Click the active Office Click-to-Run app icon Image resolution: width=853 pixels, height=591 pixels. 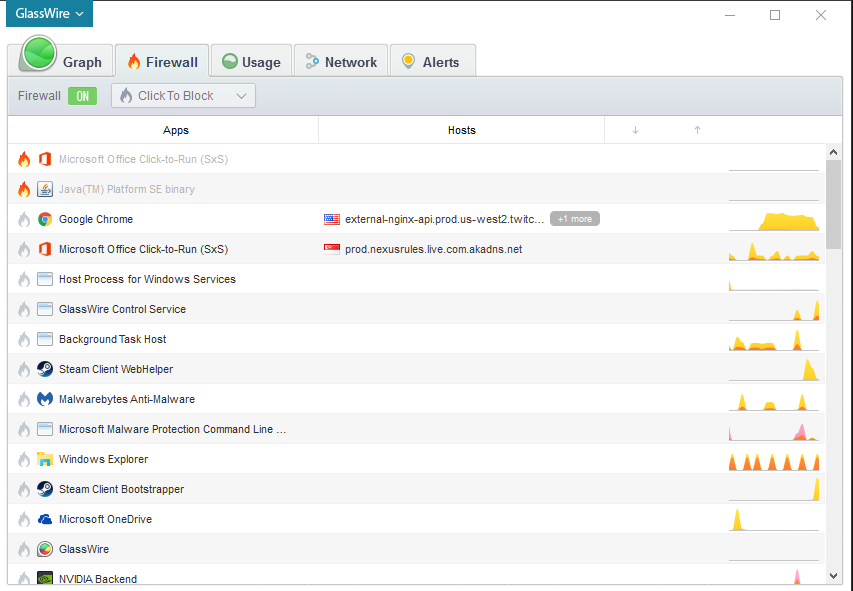coord(45,249)
